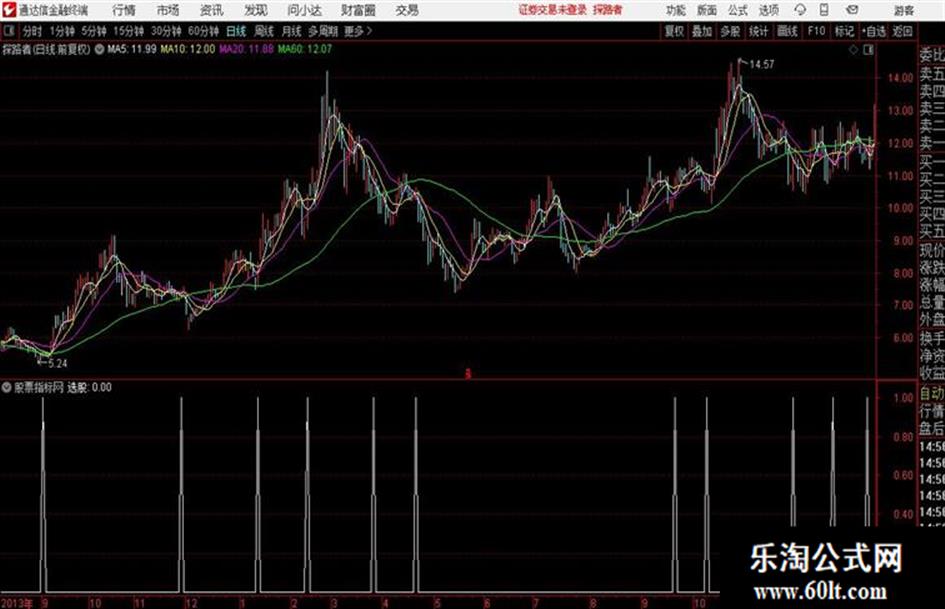
Task: Click the 探路者(日线 前复权) chart title
Action: coord(46,49)
